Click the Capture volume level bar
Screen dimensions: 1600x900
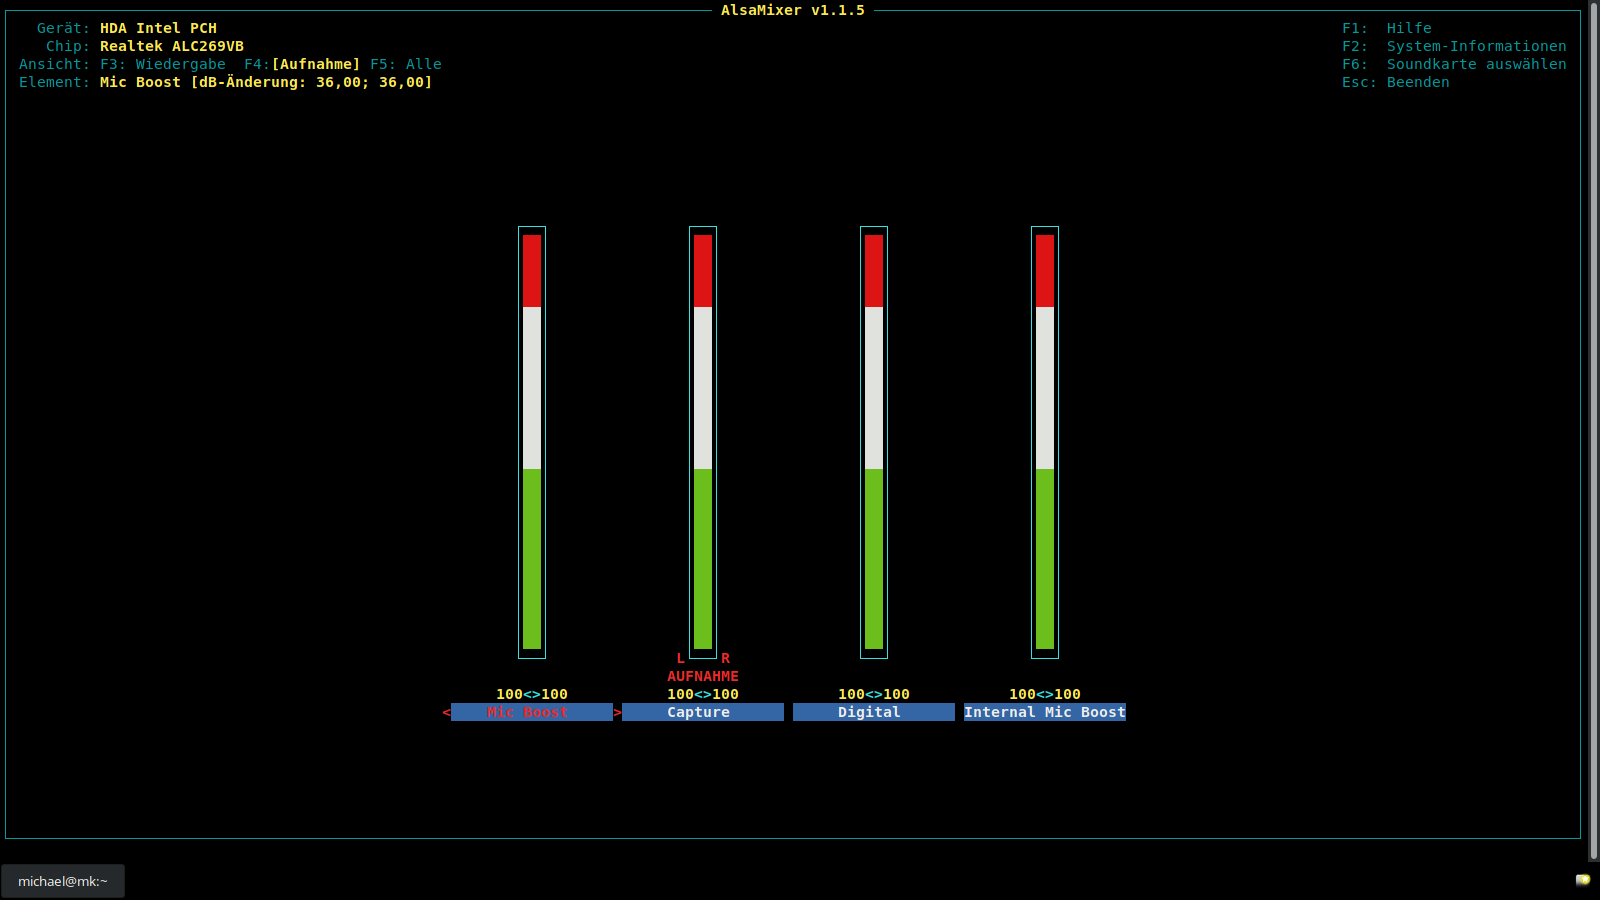(x=703, y=442)
